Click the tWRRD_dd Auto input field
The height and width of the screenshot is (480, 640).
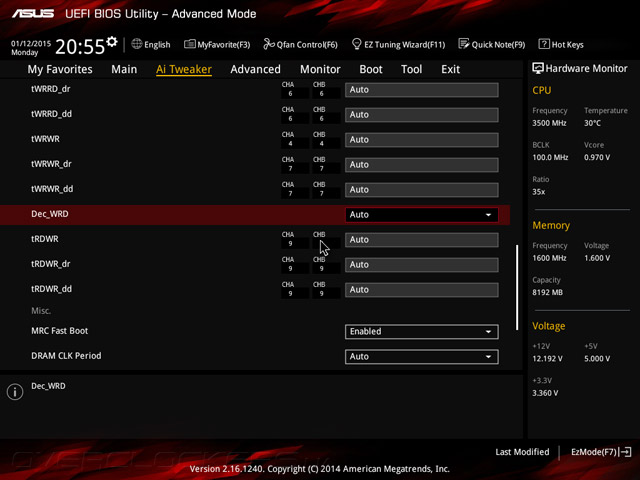(x=422, y=115)
